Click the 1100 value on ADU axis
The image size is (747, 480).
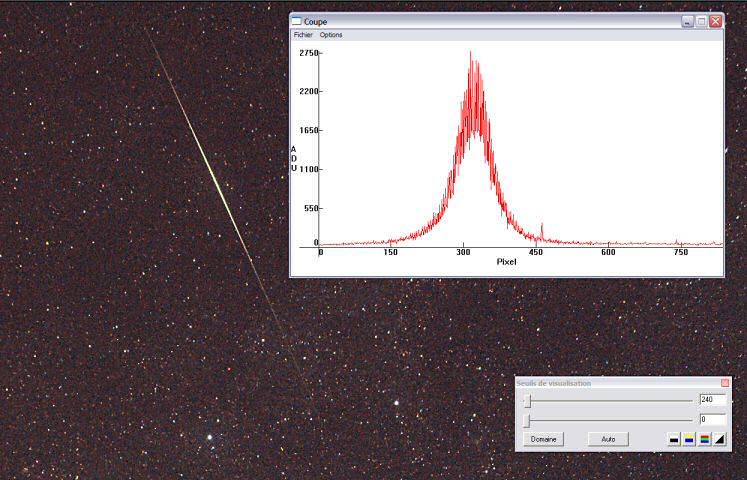[308, 169]
